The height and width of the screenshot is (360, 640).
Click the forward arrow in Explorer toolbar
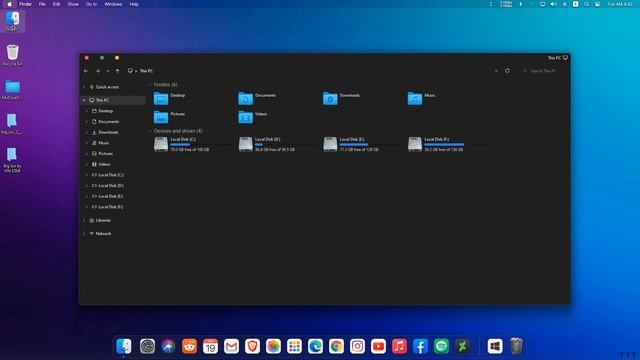(98, 71)
